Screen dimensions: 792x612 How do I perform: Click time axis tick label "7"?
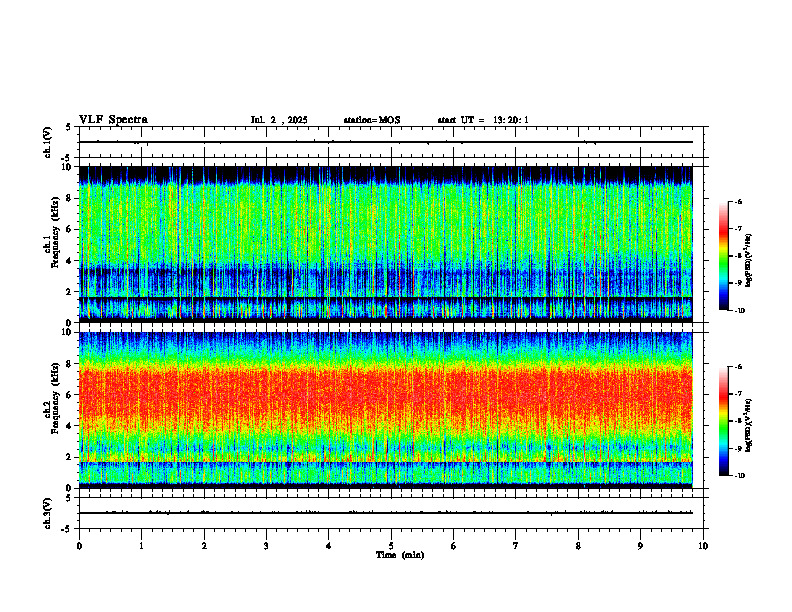[516, 546]
